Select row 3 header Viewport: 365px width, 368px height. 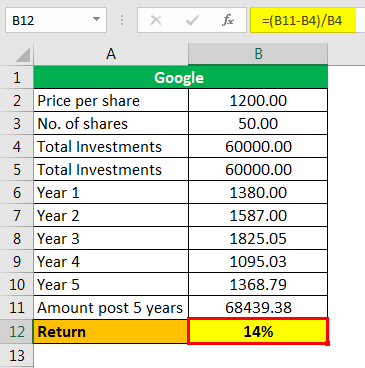(x=17, y=123)
